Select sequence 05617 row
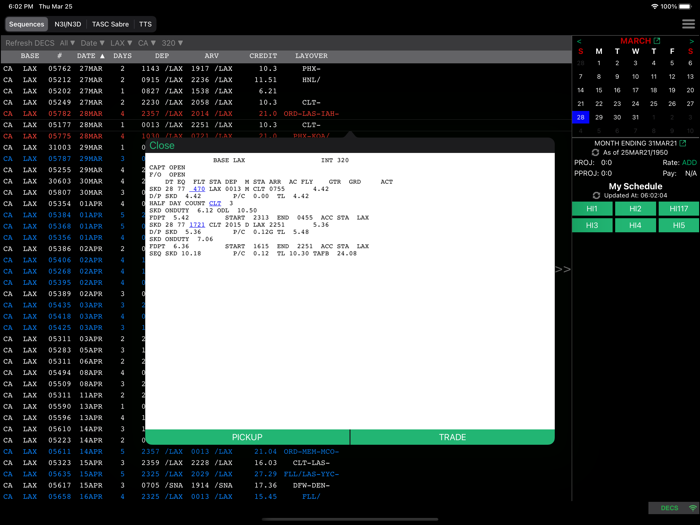The width and height of the screenshot is (700, 525). coord(286,485)
